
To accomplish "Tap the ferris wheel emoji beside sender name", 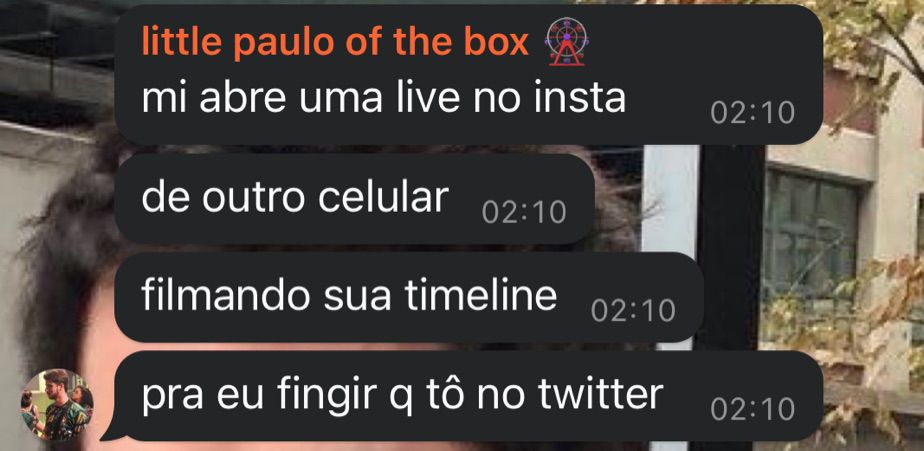I will pos(566,41).
